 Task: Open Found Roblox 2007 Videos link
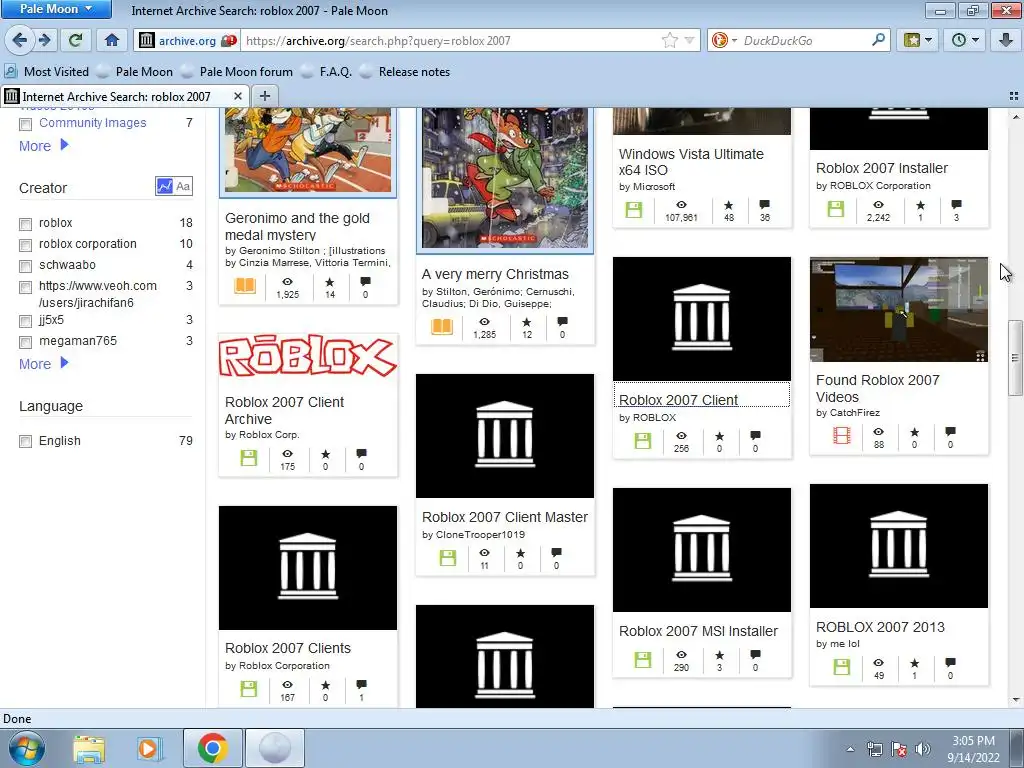(878, 389)
